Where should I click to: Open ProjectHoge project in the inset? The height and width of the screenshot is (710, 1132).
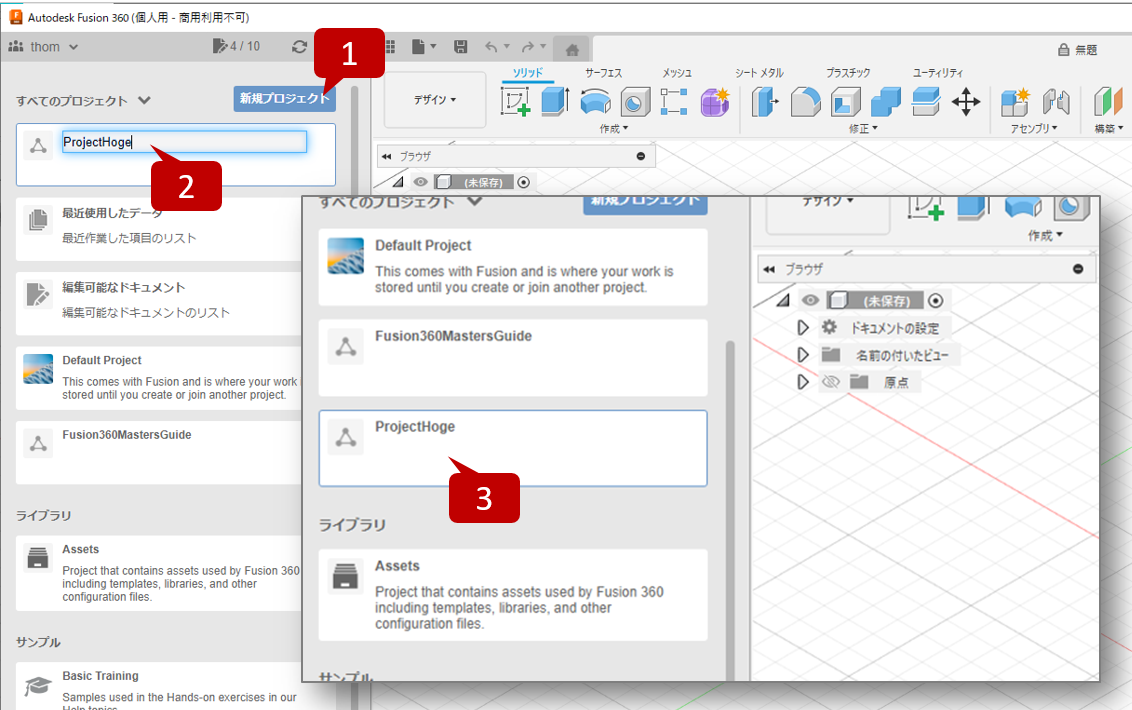(x=513, y=449)
